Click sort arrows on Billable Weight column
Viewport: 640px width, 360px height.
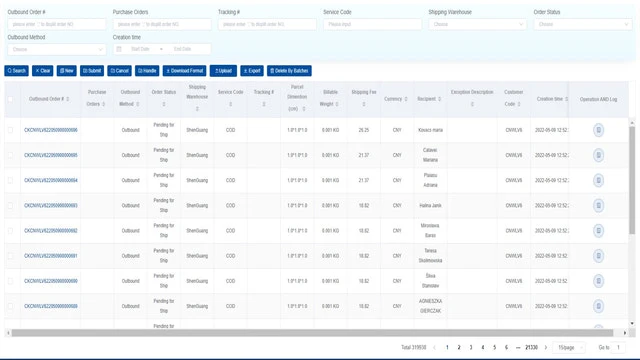click(337, 104)
